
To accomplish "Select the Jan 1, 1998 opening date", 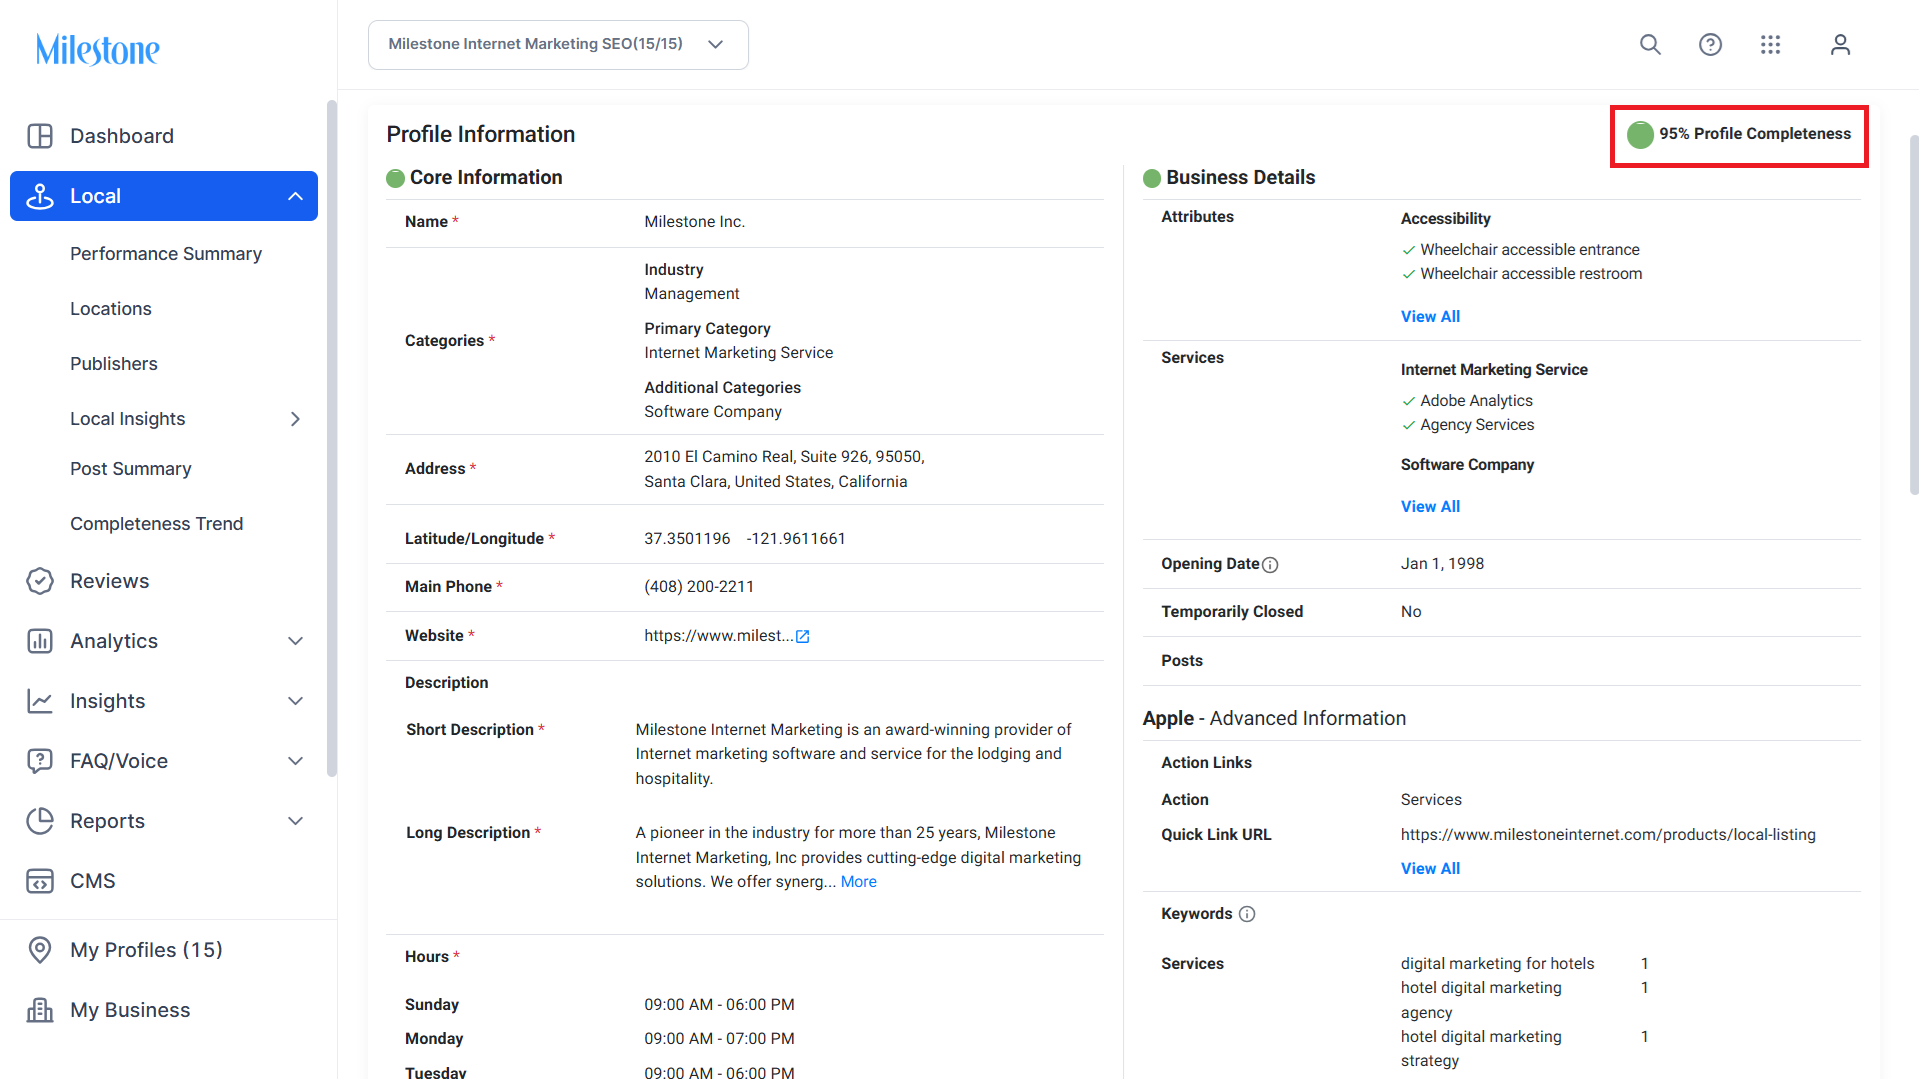I will pos(1442,564).
